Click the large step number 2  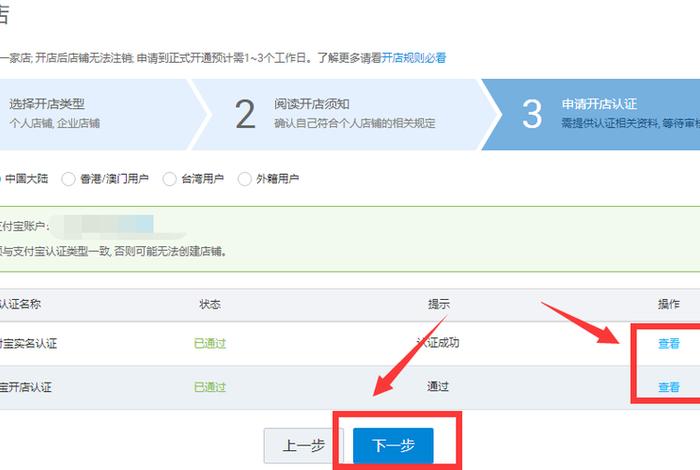pos(246,114)
